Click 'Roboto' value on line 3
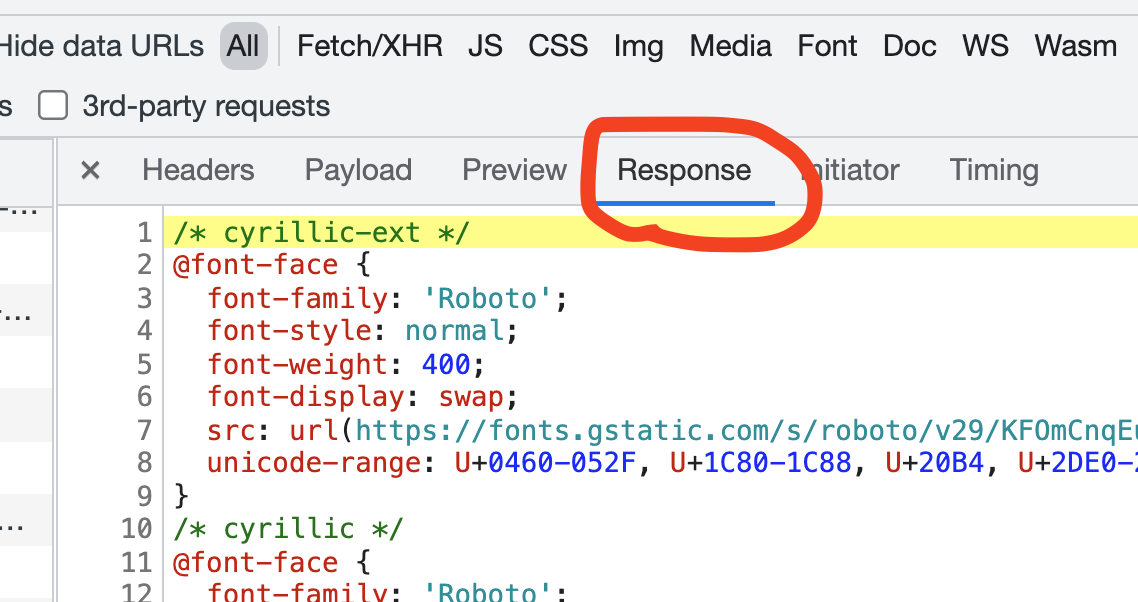This screenshot has width=1138, height=602. pyautogui.click(x=487, y=298)
